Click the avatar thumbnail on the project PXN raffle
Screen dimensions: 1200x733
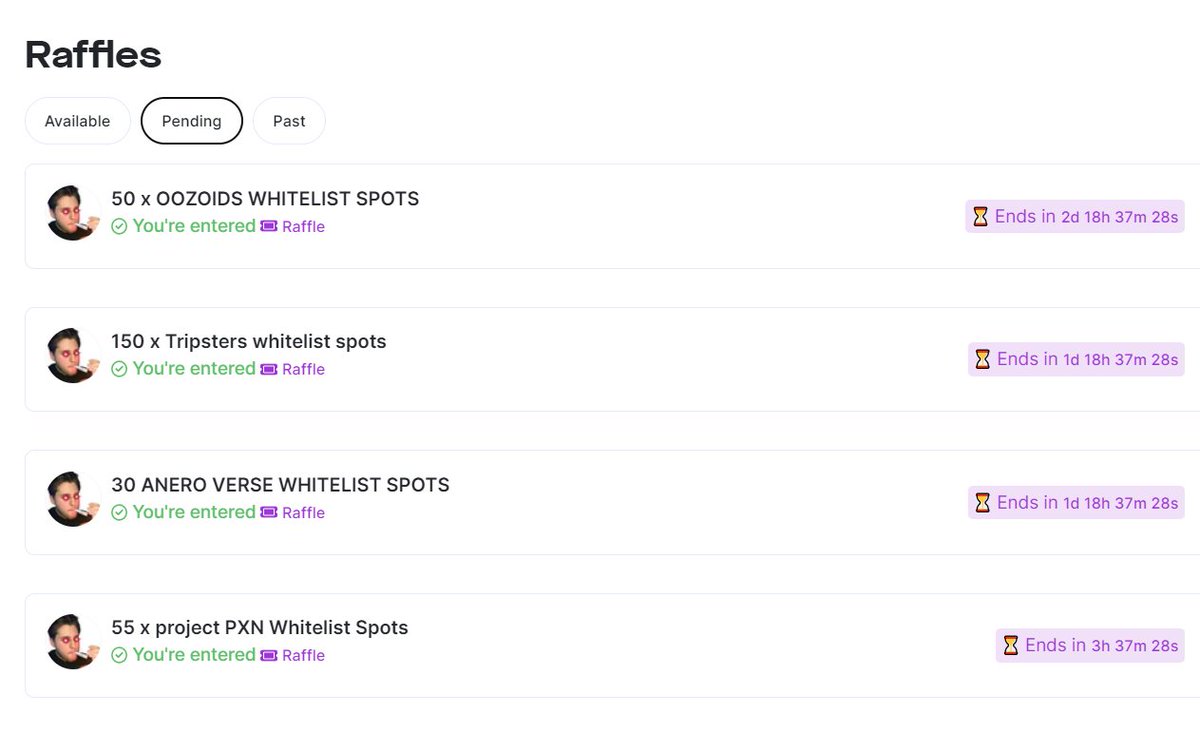coord(74,642)
